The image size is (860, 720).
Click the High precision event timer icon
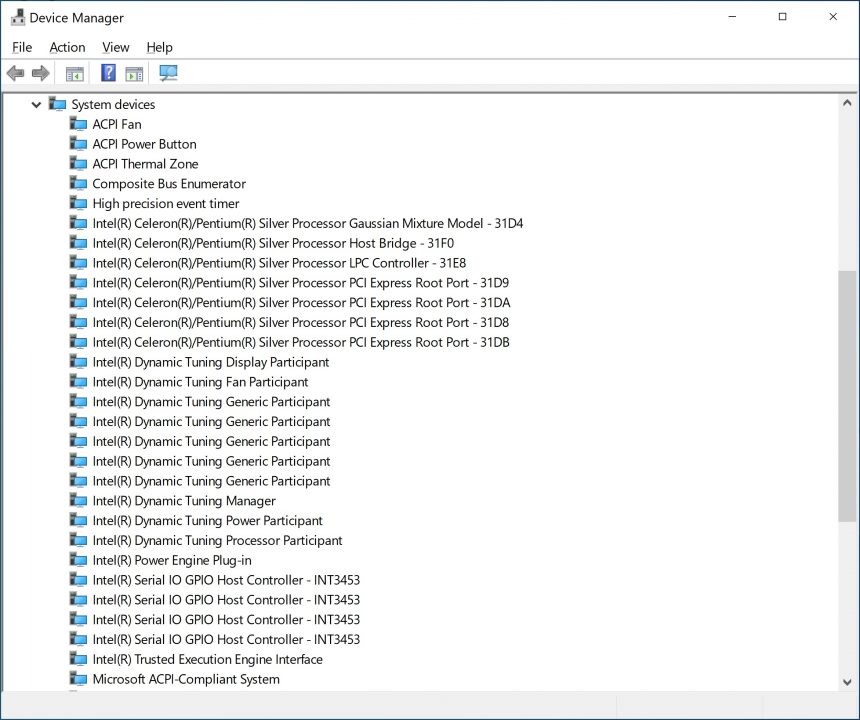click(79, 203)
